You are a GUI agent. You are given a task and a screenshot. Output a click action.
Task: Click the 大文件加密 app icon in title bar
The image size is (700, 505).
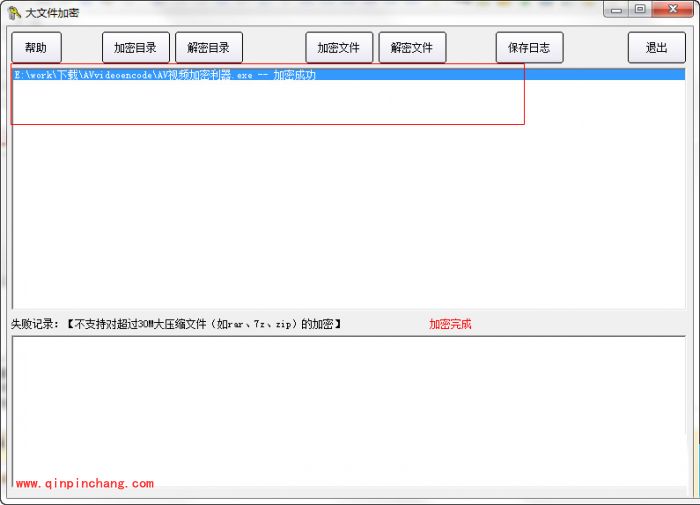click(14, 13)
